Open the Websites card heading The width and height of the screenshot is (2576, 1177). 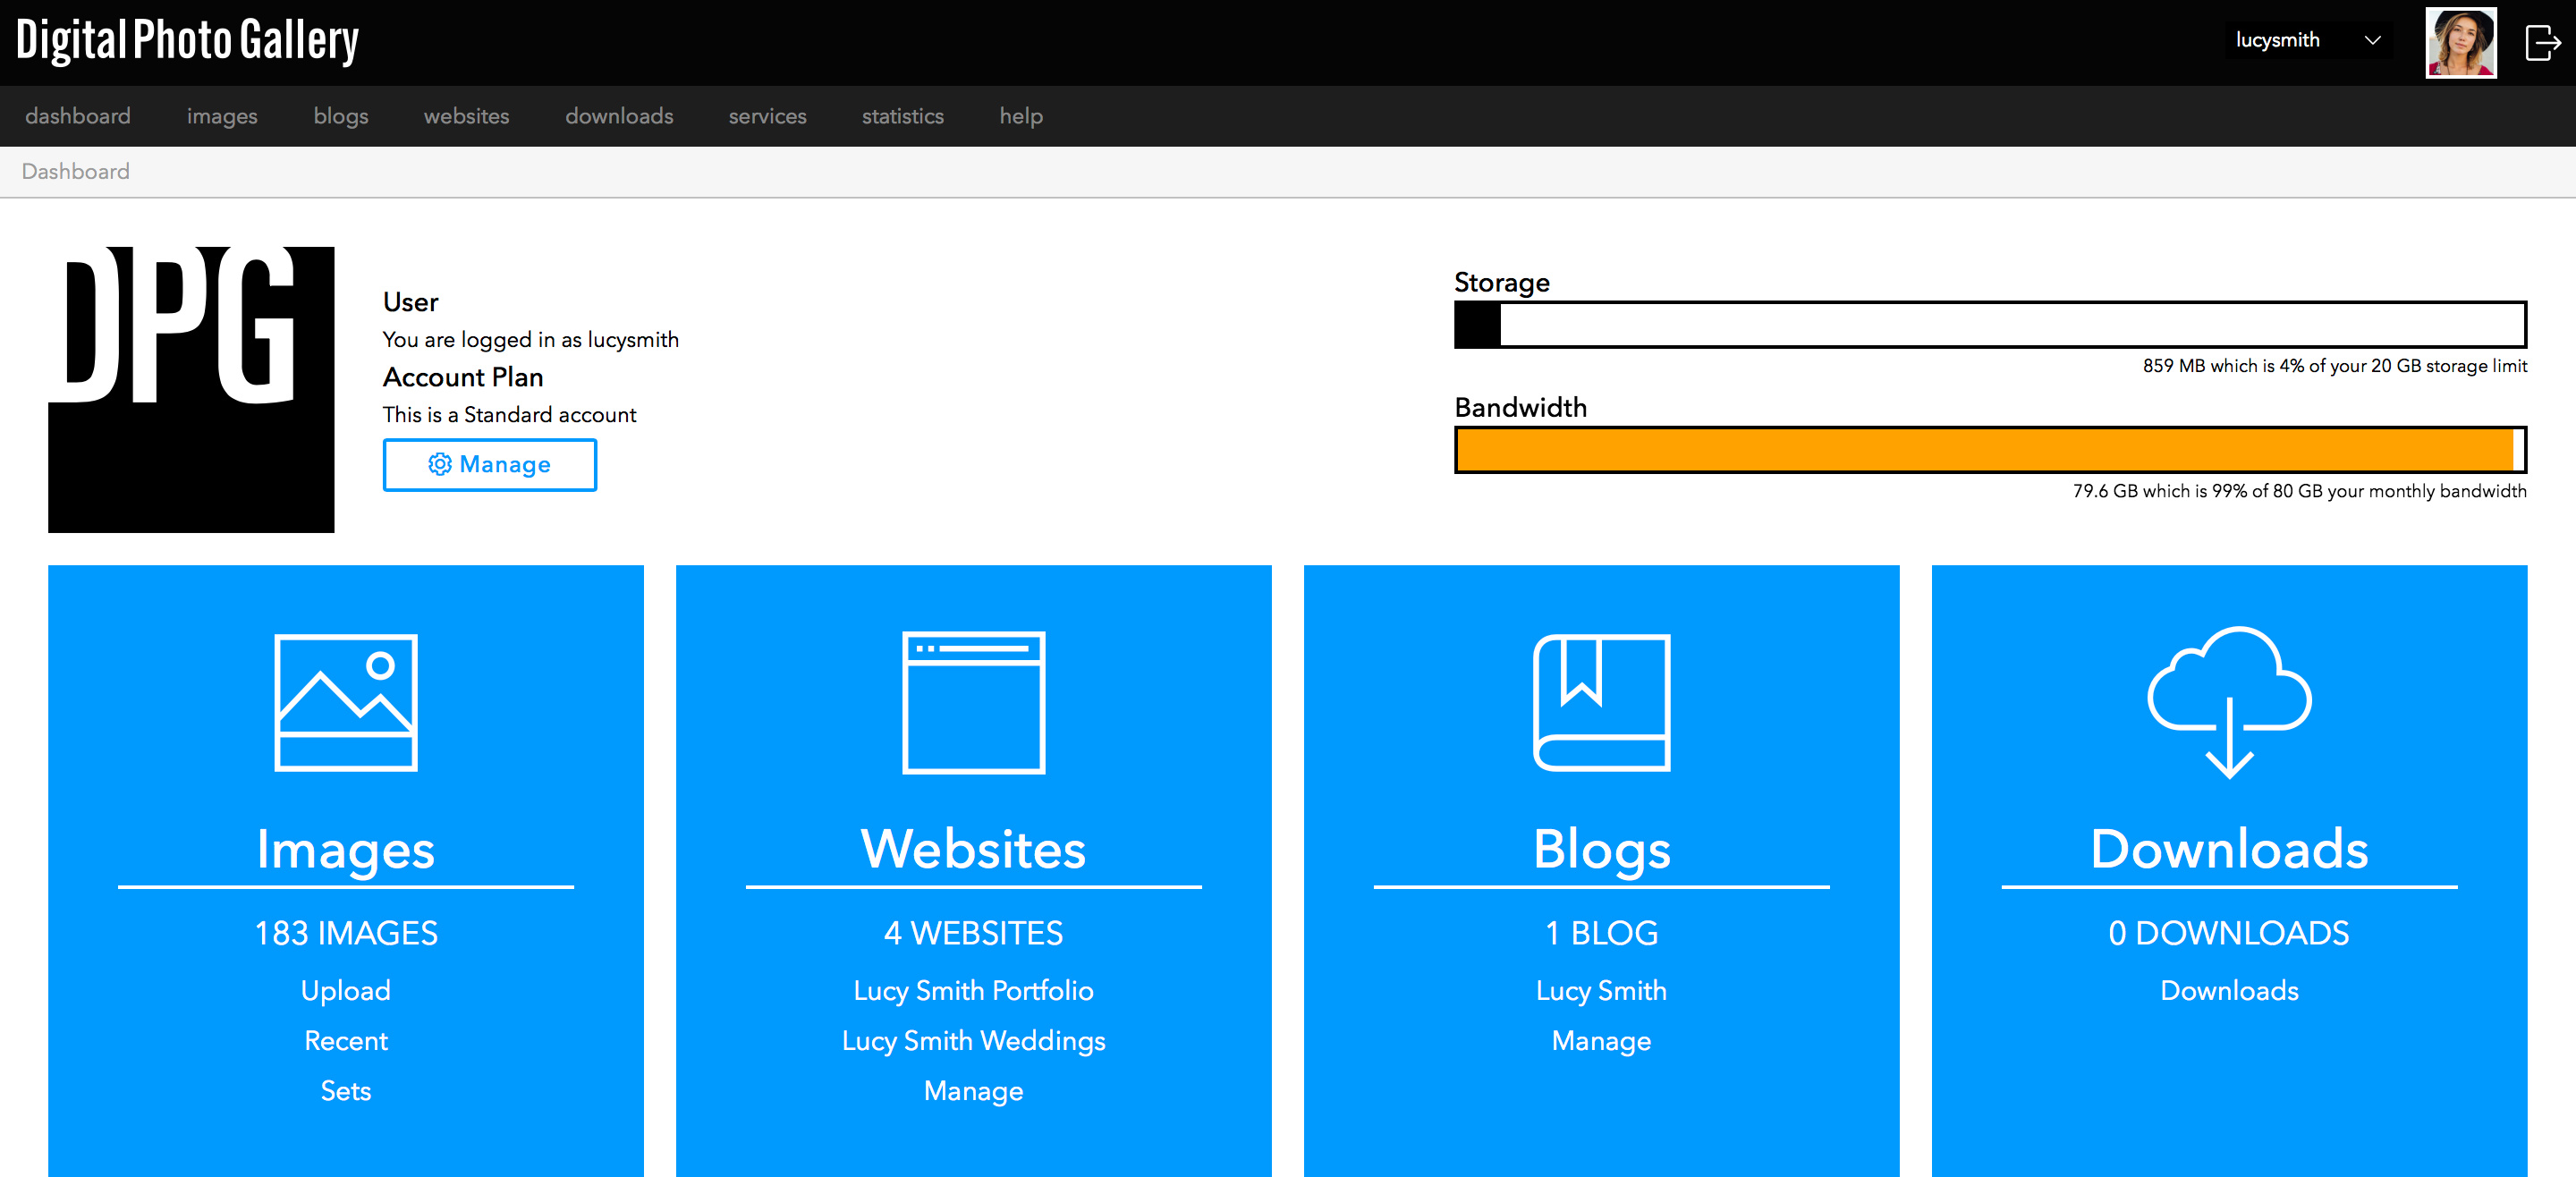pyautogui.click(x=973, y=849)
